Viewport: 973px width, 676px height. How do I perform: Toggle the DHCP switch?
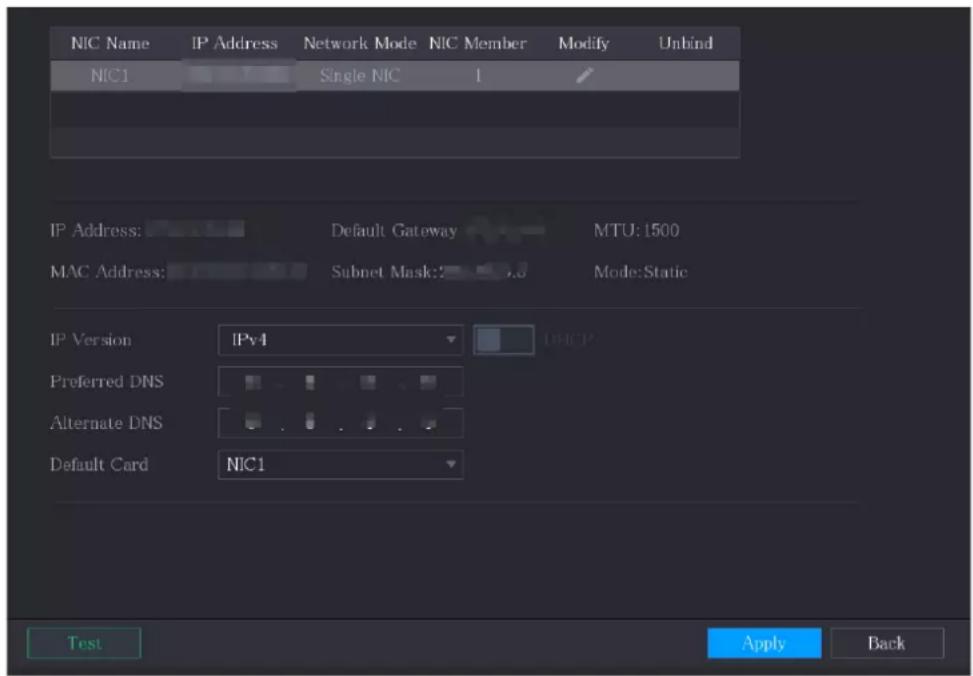pyautogui.click(x=503, y=340)
